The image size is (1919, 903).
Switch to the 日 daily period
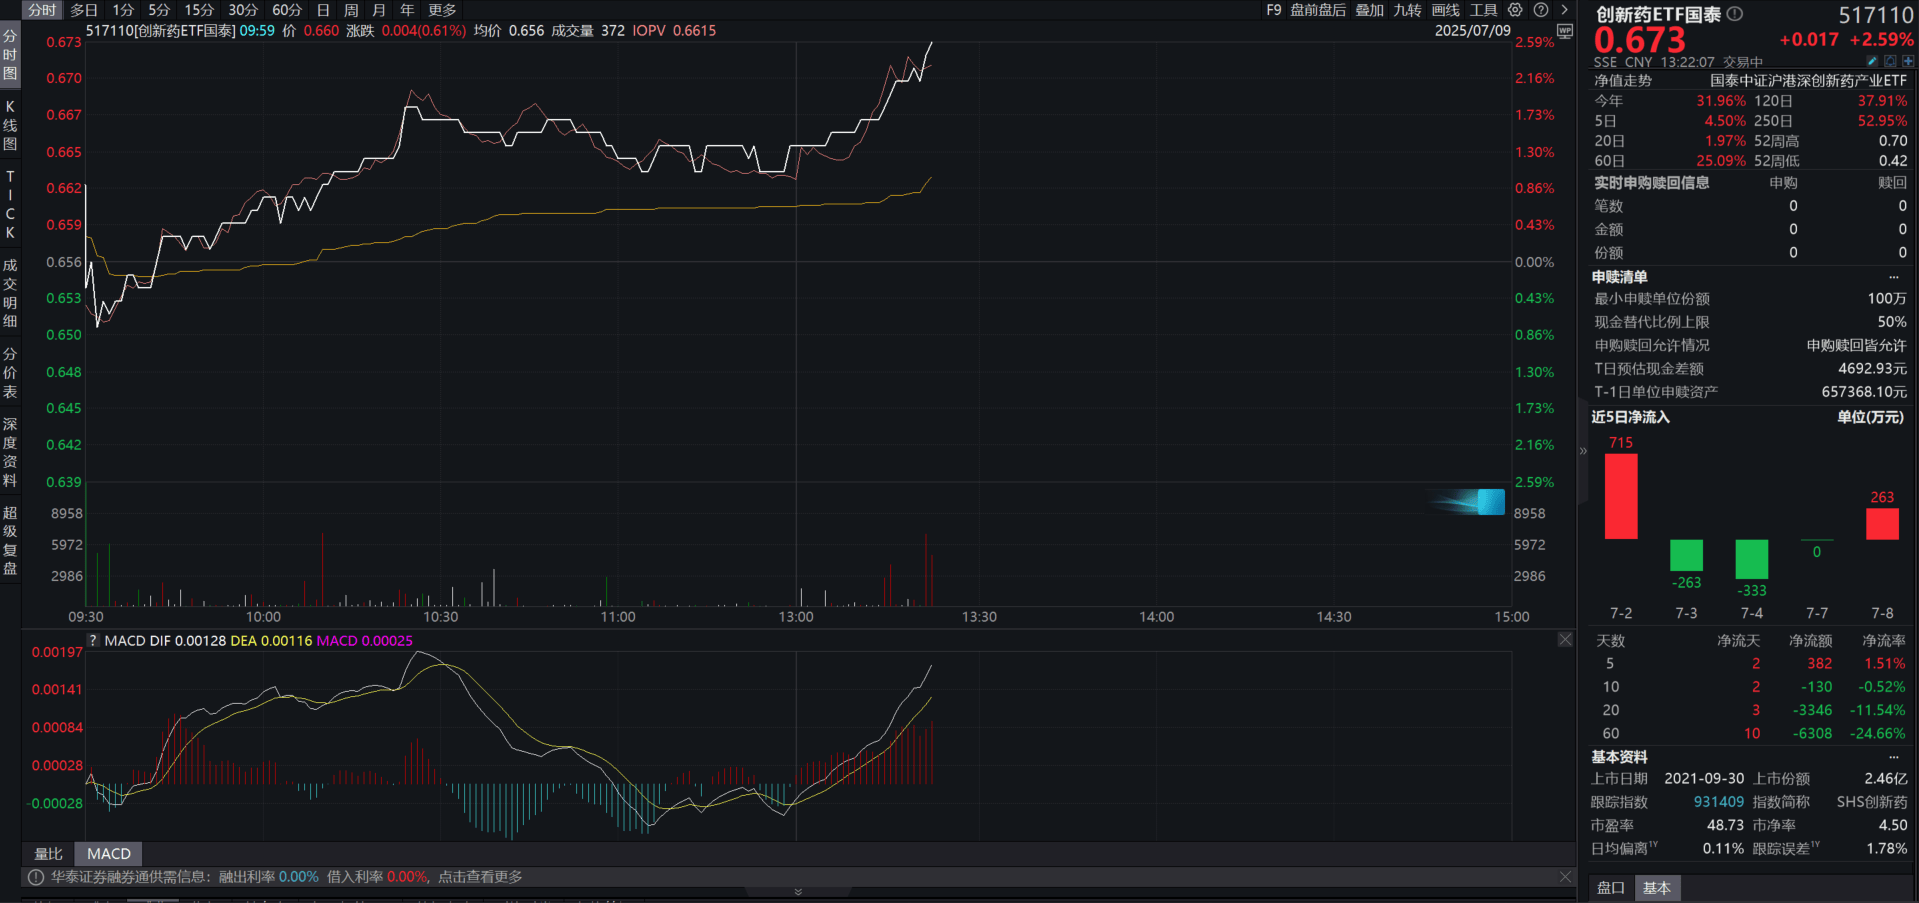pyautogui.click(x=323, y=10)
